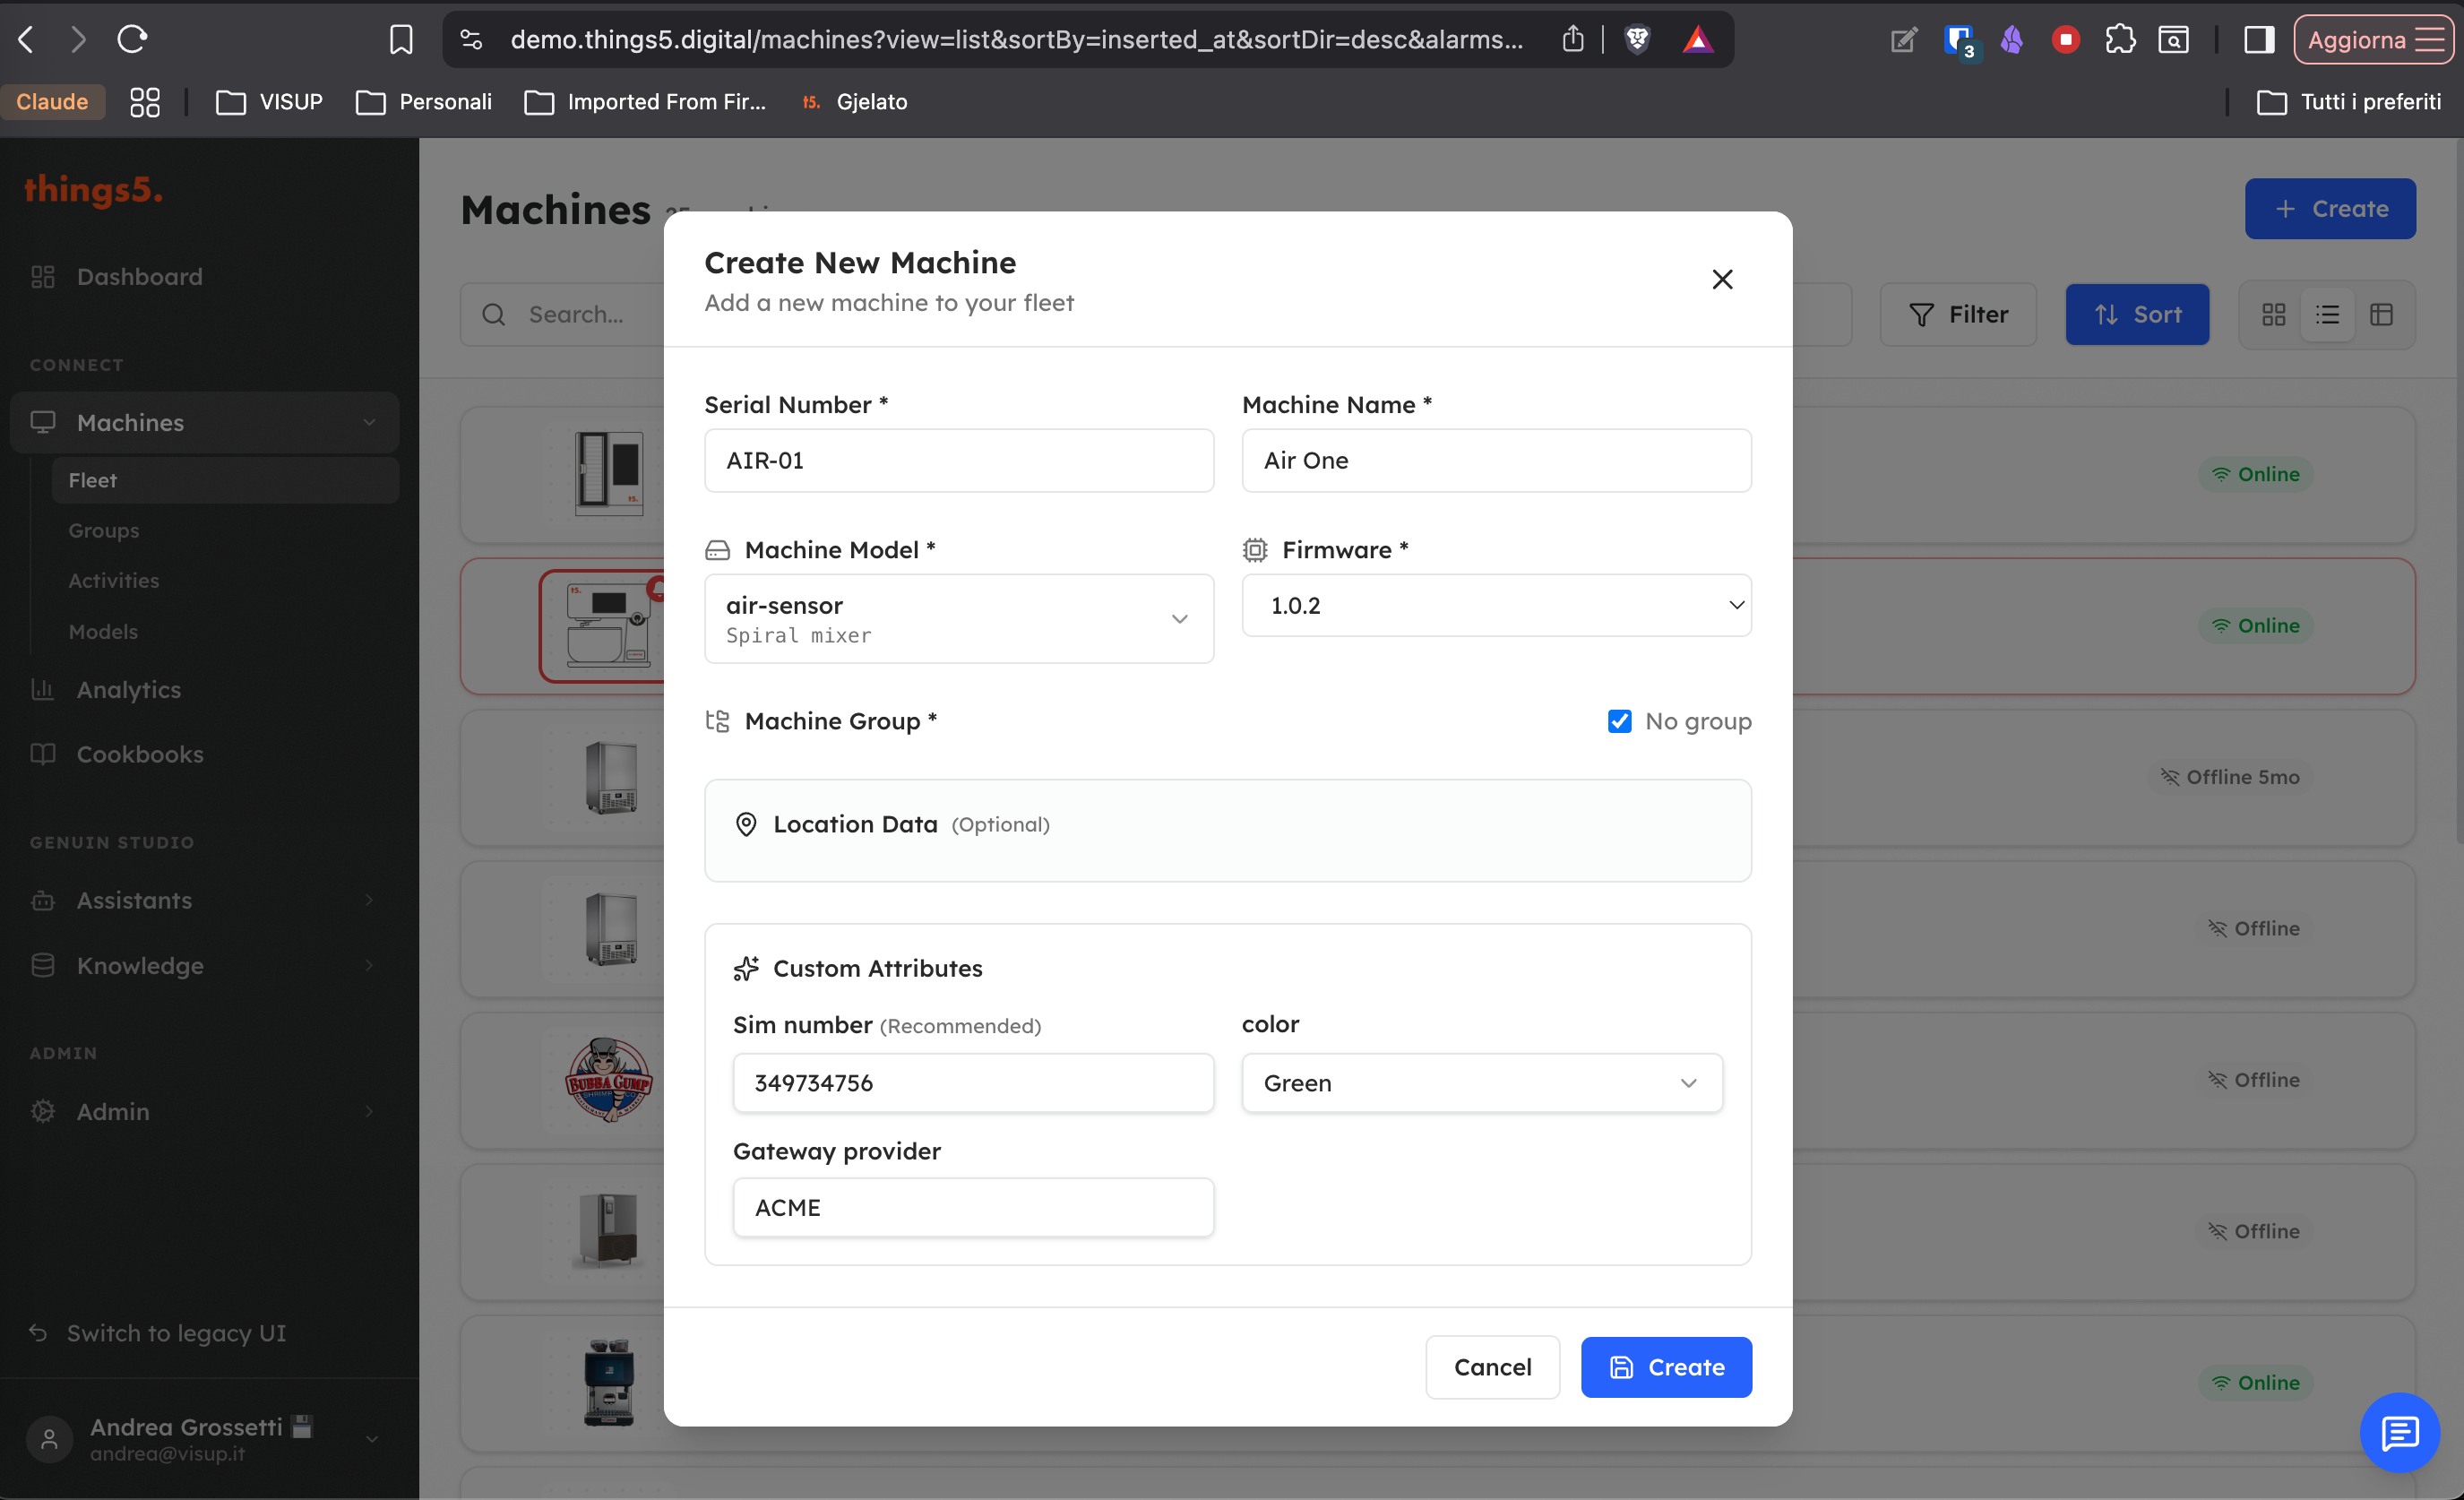2464x1500 pixels.
Task: Open the color Green dropdown
Action: click(1481, 1082)
